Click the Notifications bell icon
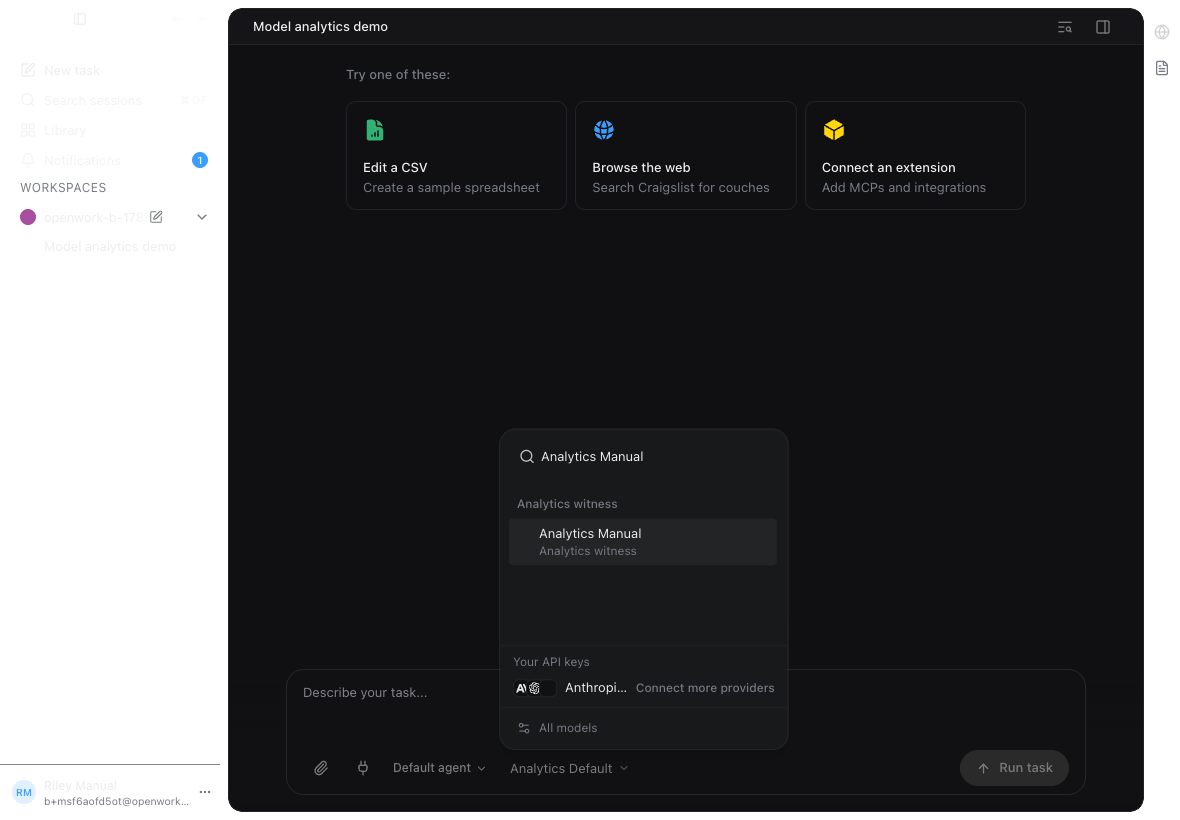1180x820 pixels. [x=28, y=160]
